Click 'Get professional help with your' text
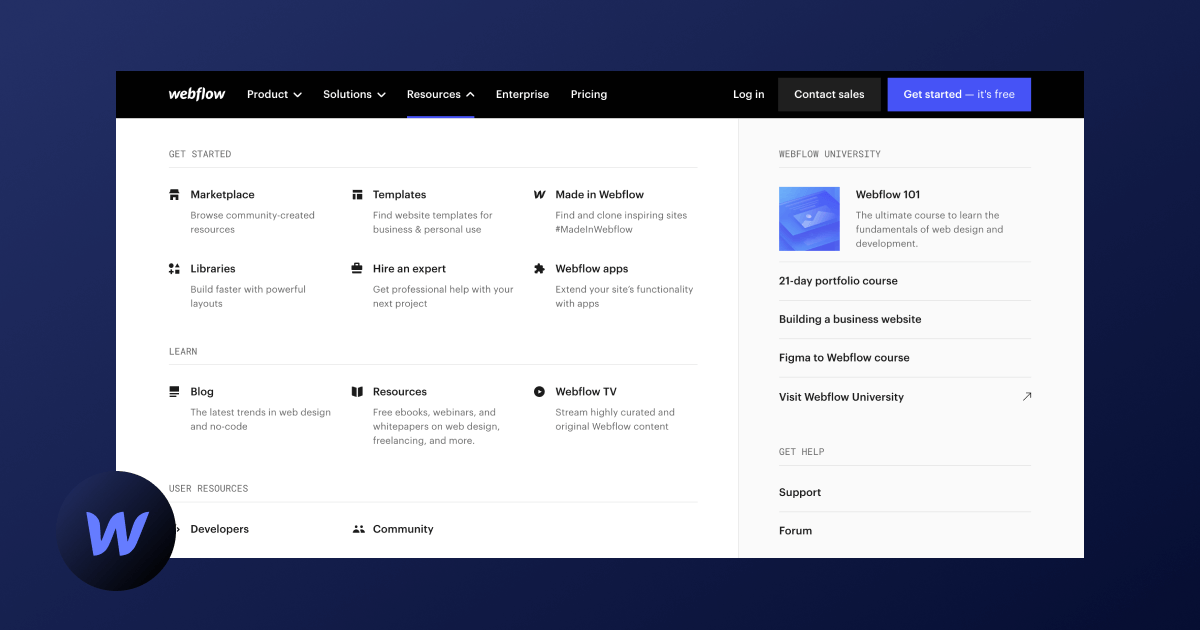Viewport: 1200px width, 630px height. tap(443, 296)
